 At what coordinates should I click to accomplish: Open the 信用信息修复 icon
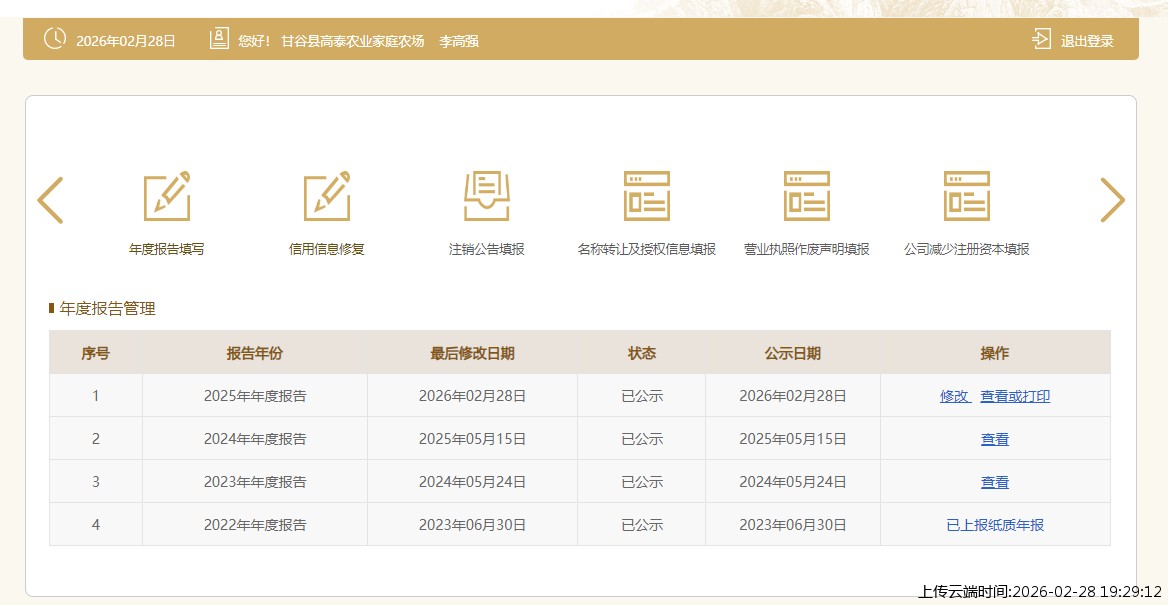point(327,196)
